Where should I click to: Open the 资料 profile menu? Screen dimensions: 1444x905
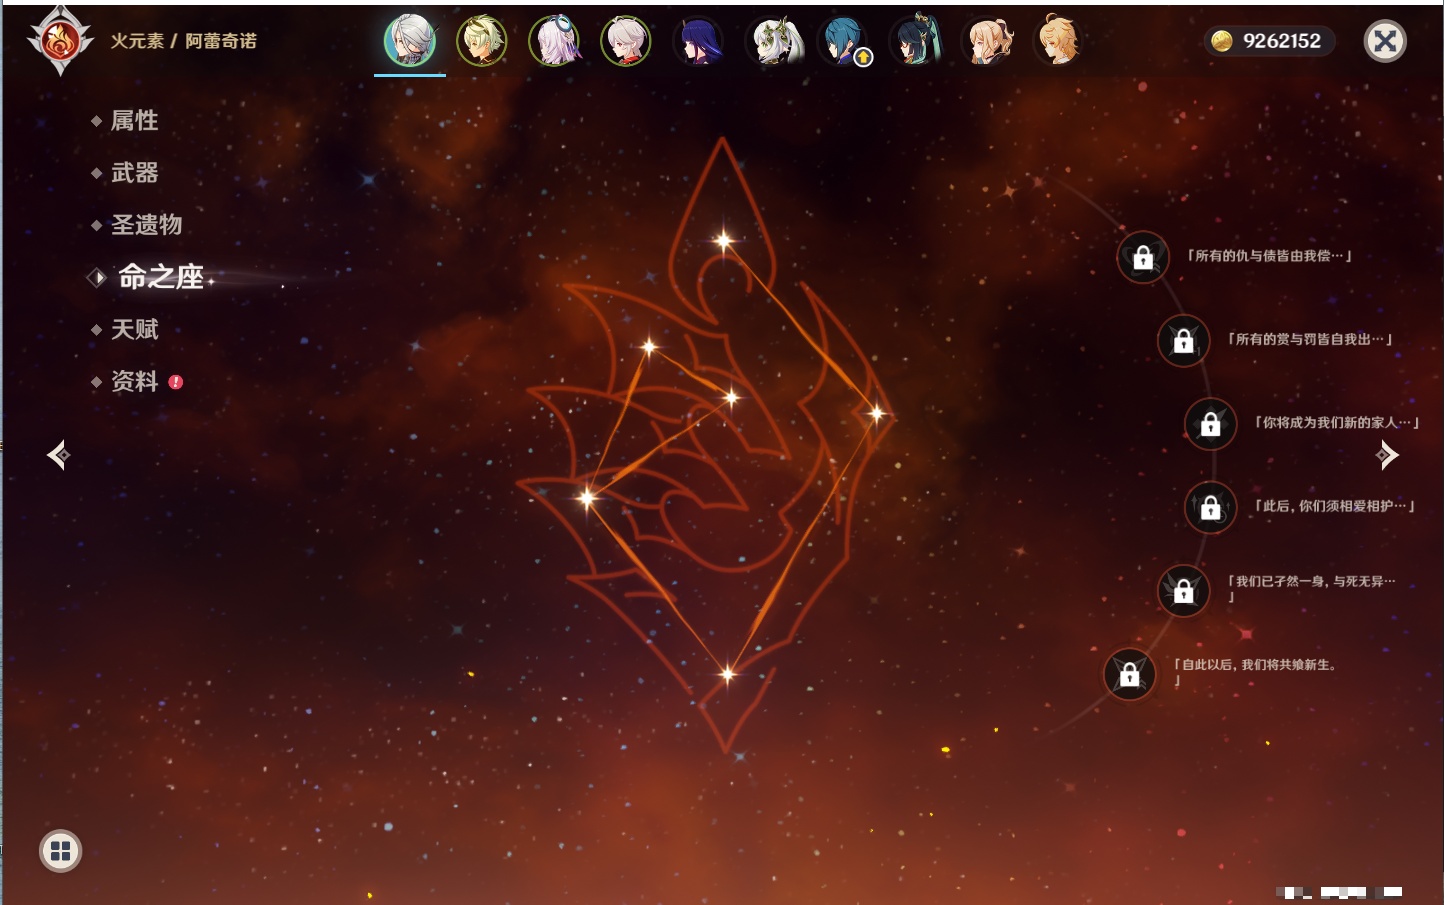pyautogui.click(x=134, y=381)
